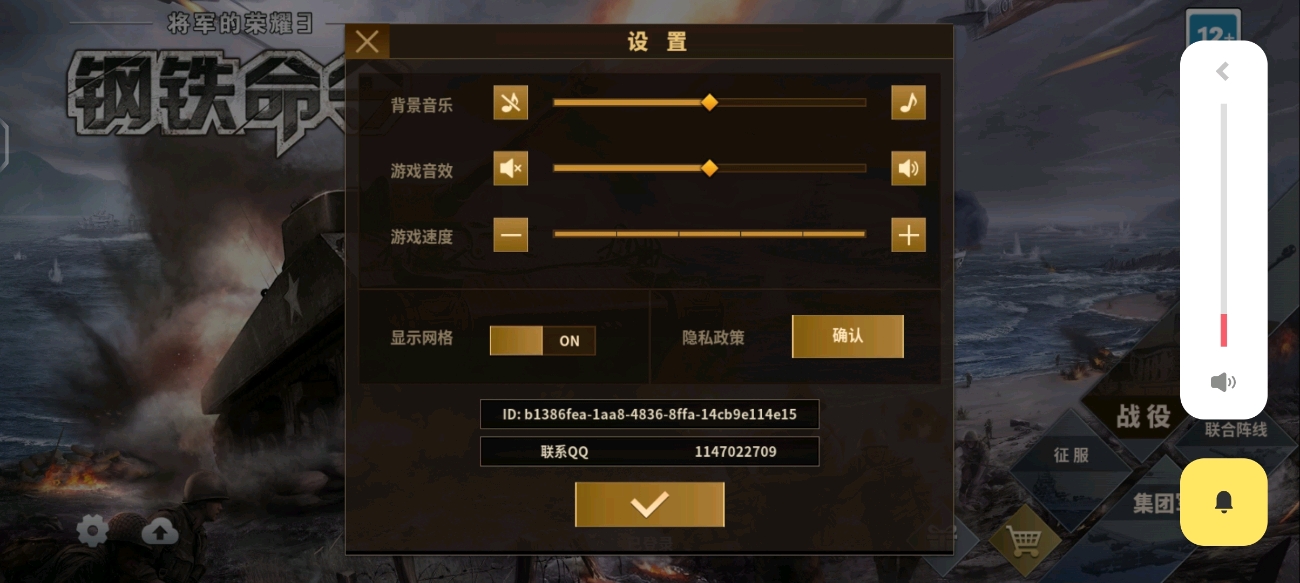Click the cloud upload icon
1300x583 pixels.
pyautogui.click(x=160, y=531)
